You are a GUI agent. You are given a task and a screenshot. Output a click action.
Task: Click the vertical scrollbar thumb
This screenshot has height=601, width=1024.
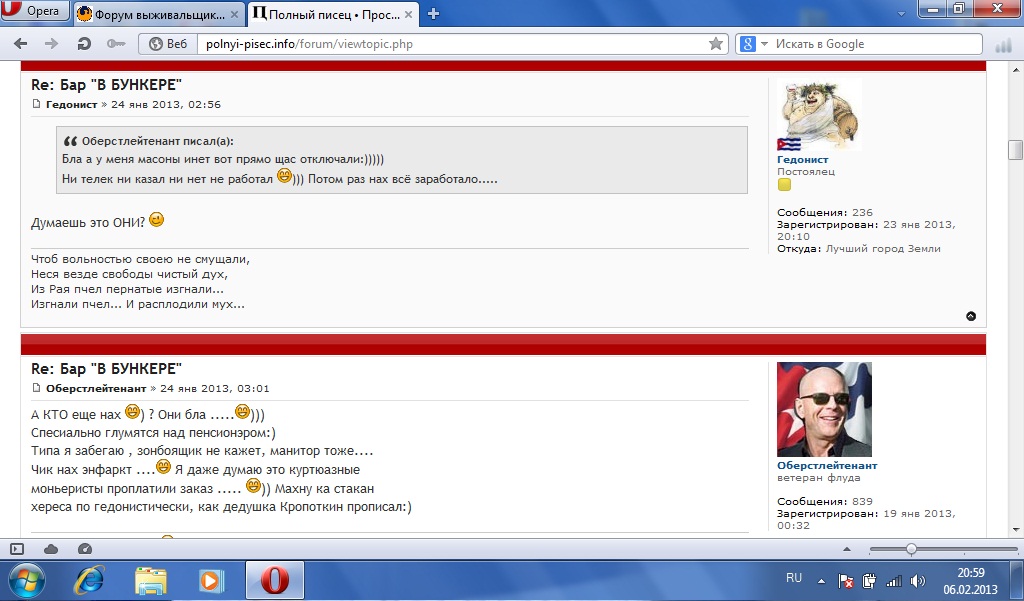tap(1016, 150)
